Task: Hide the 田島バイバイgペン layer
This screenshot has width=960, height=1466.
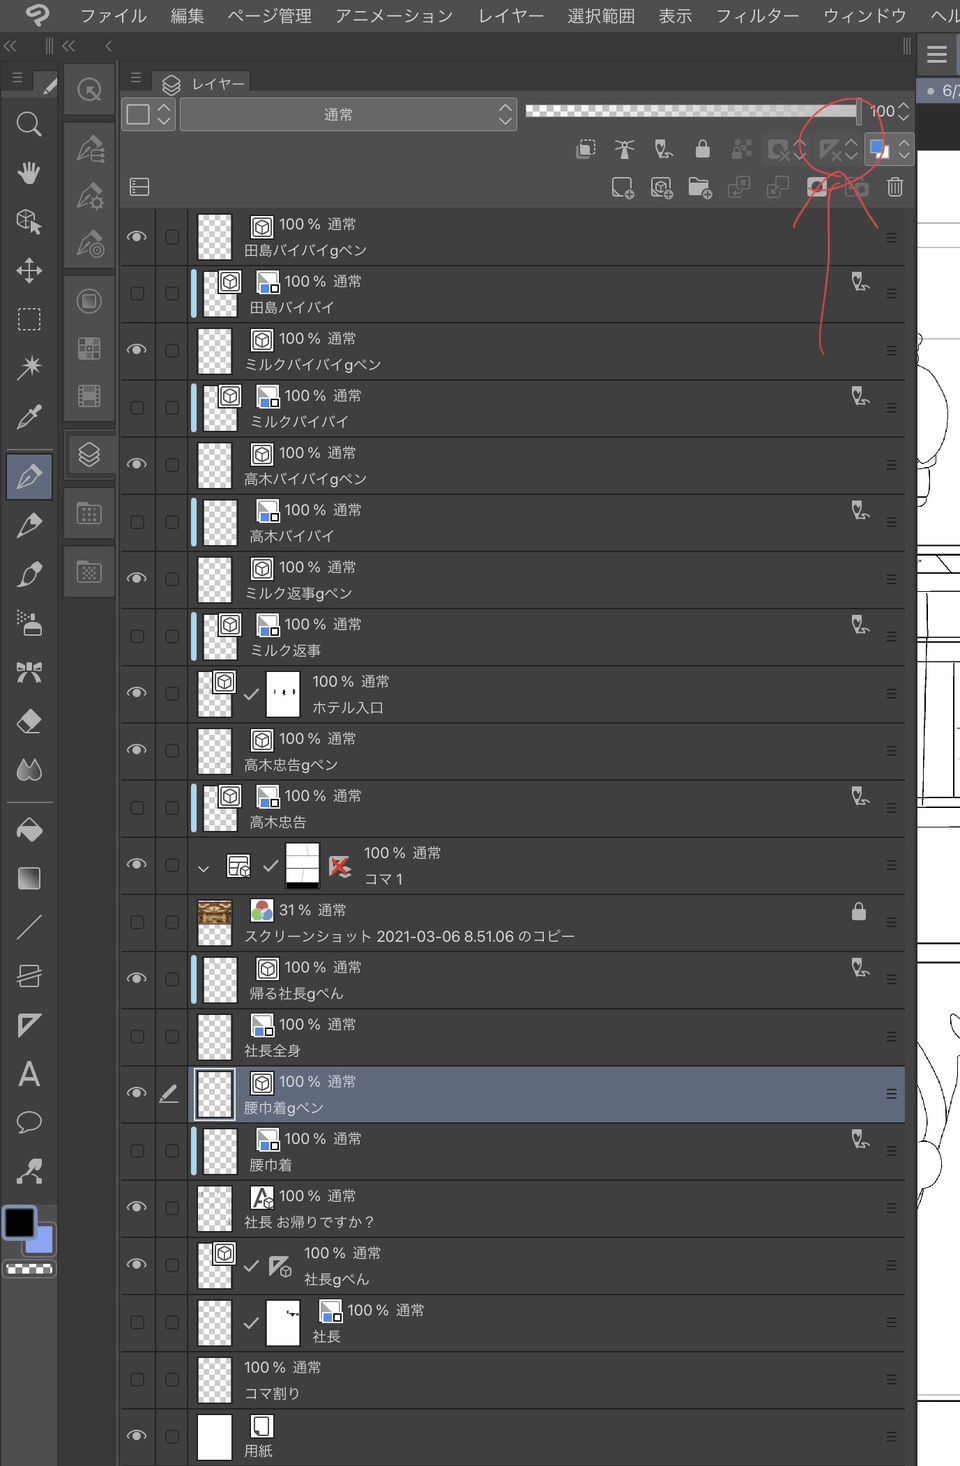Action: click(137, 237)
